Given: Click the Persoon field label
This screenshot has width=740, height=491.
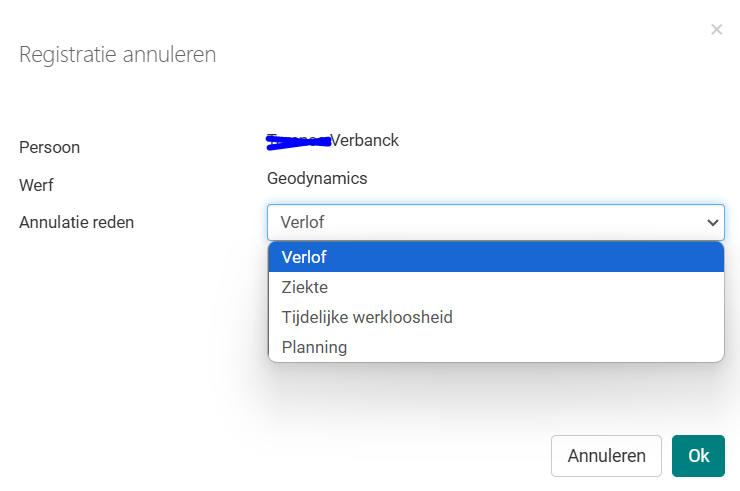Looking at the screenshot, I should click(49, 147).
